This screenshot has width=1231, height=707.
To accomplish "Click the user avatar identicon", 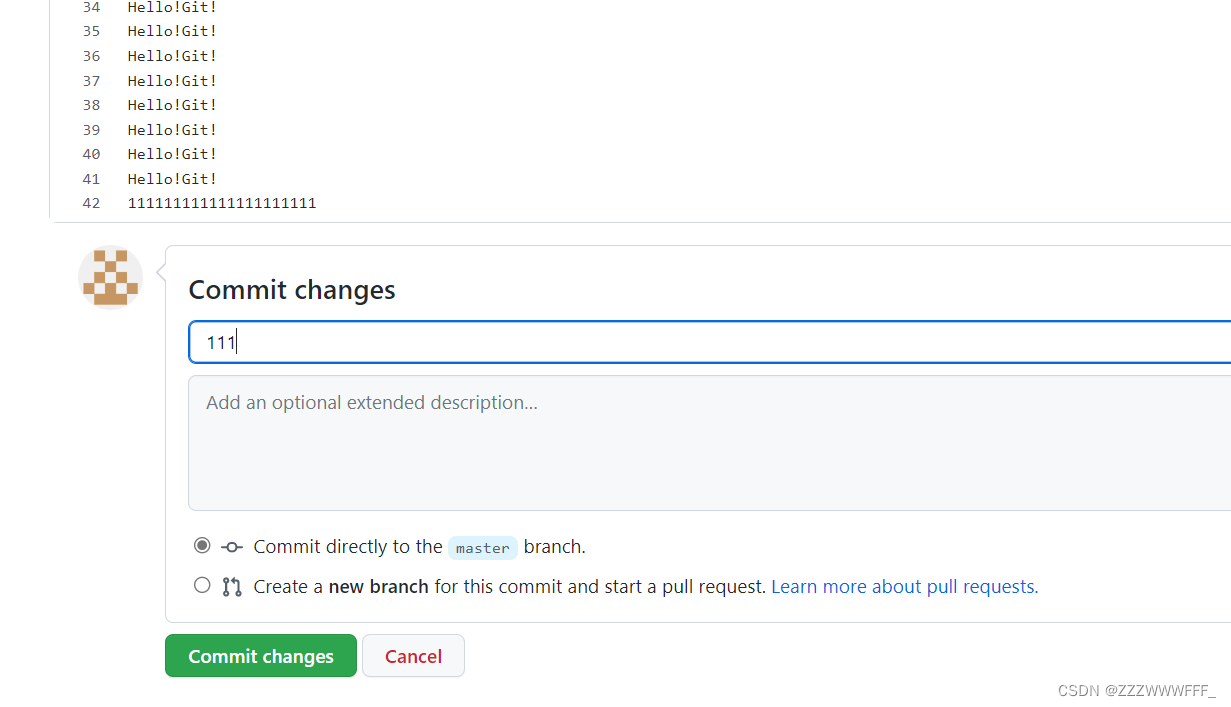I will [110, 277].
